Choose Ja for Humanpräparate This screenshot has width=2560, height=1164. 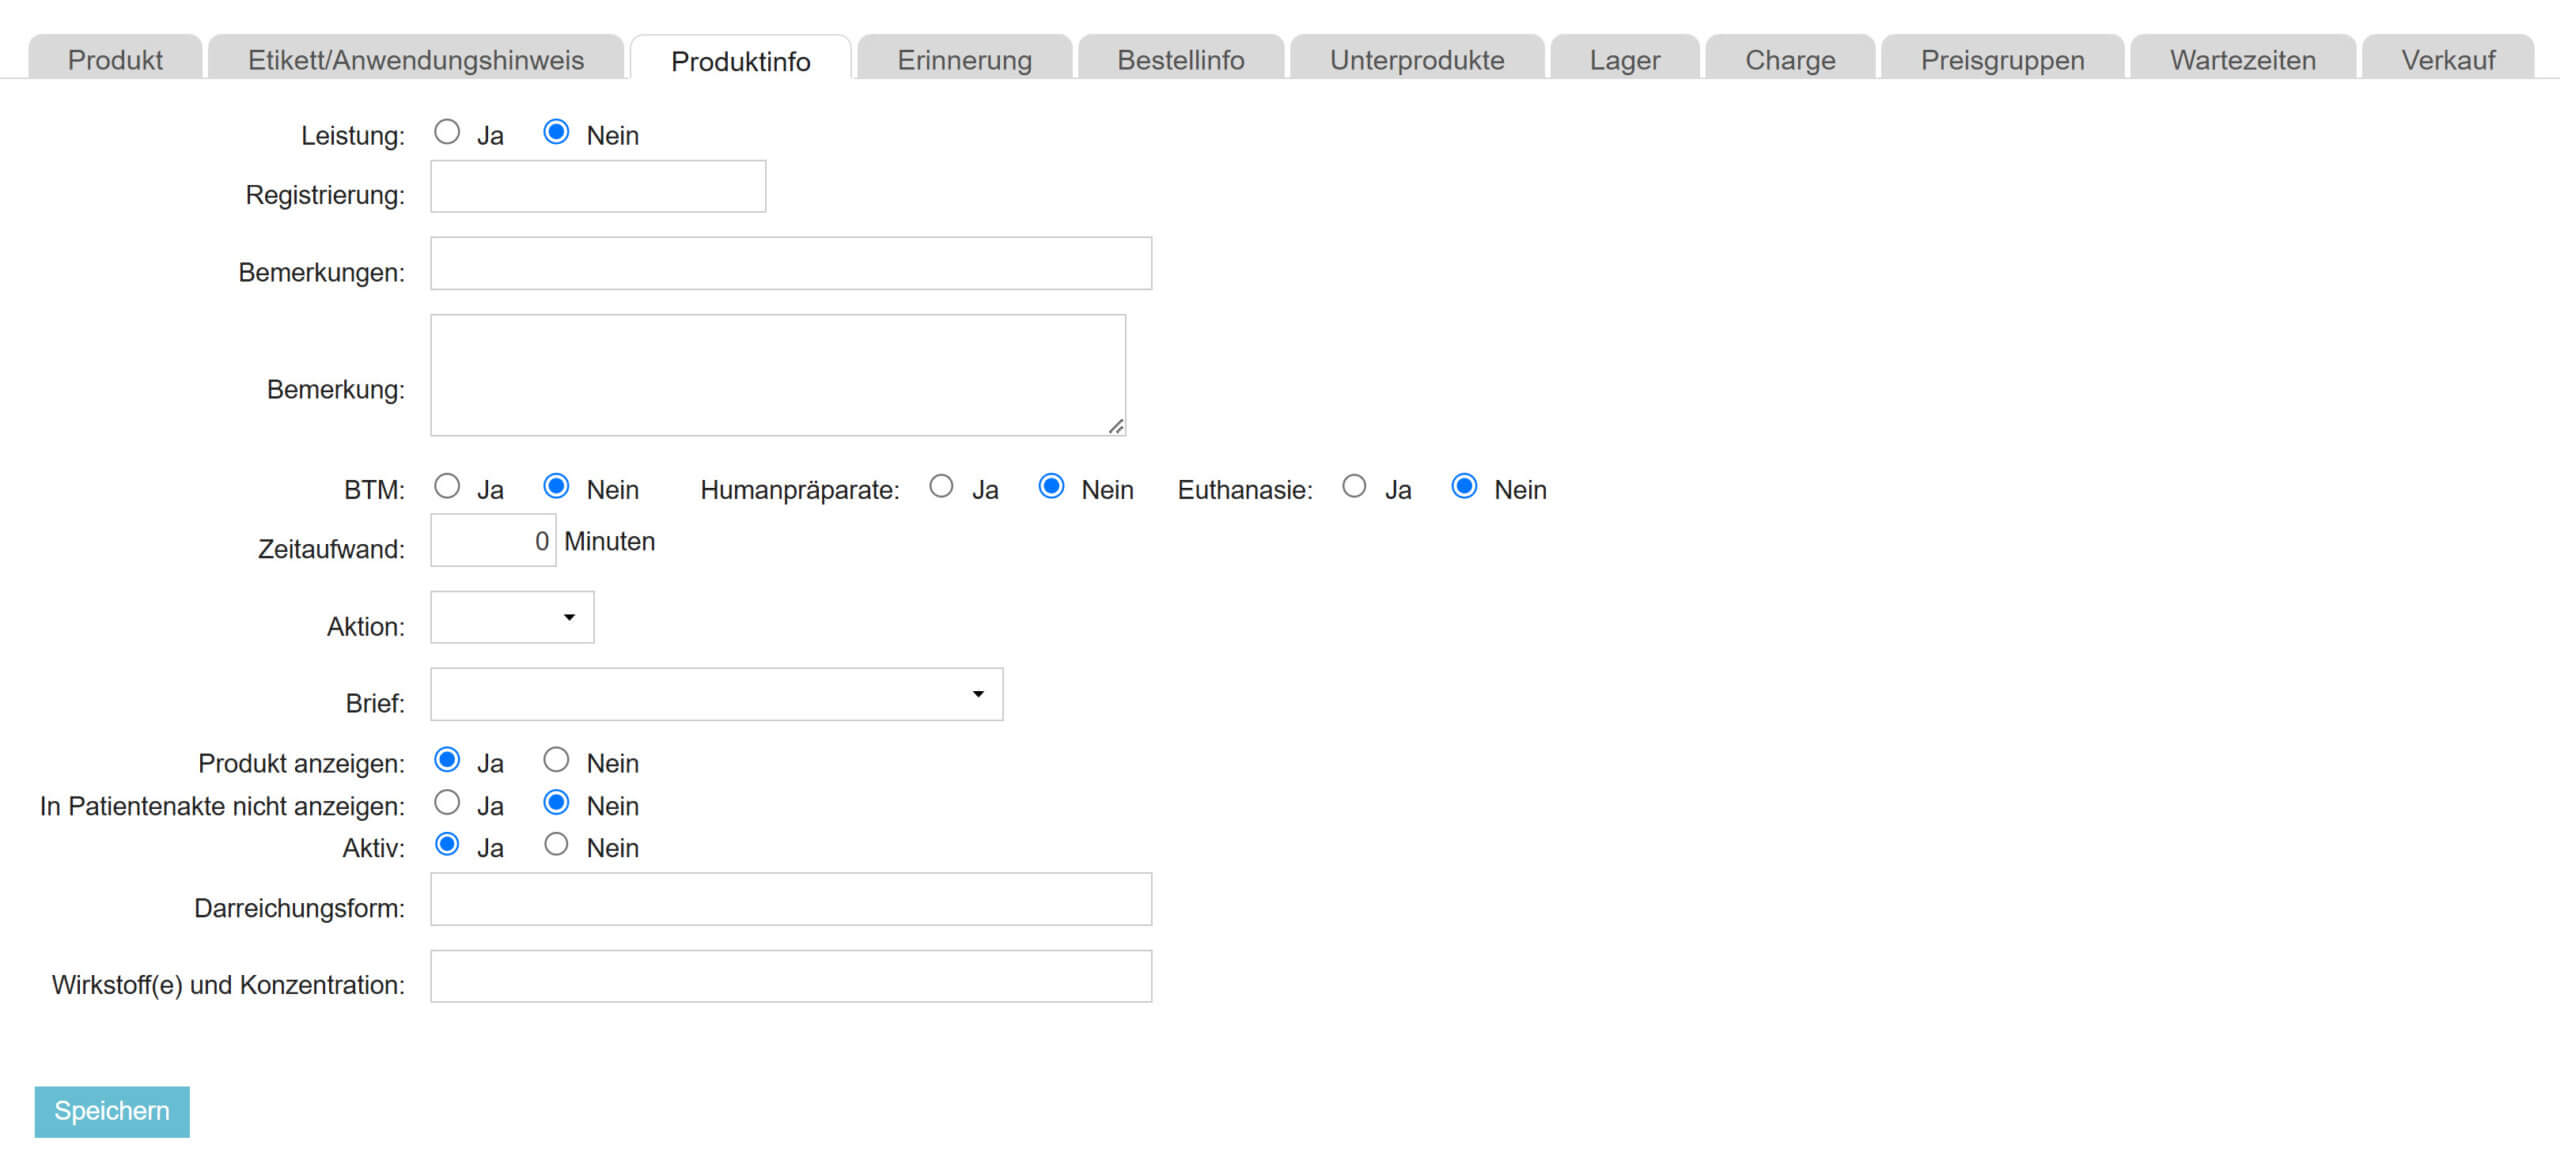[x=941, y=487]
